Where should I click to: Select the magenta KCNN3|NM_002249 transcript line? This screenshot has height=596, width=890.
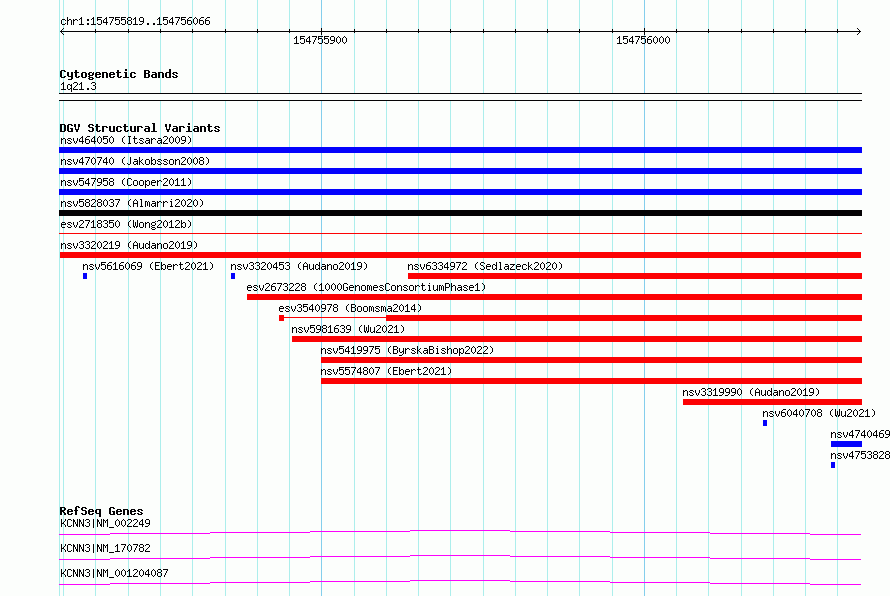click(x=460, y=532)
